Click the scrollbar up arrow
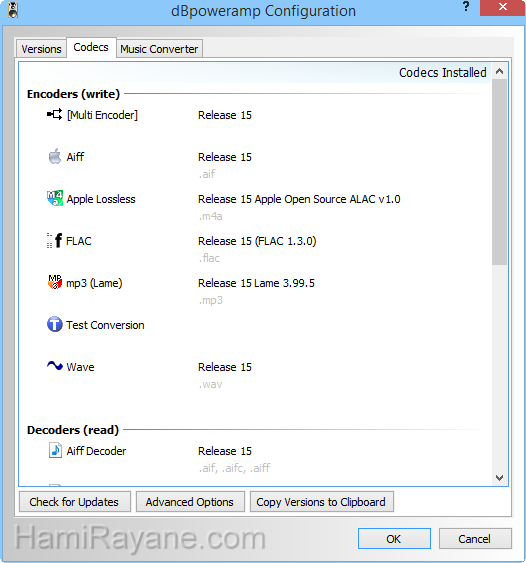Image resolution: width=526 pixels, height=563 pixels. tap(499, 71)
